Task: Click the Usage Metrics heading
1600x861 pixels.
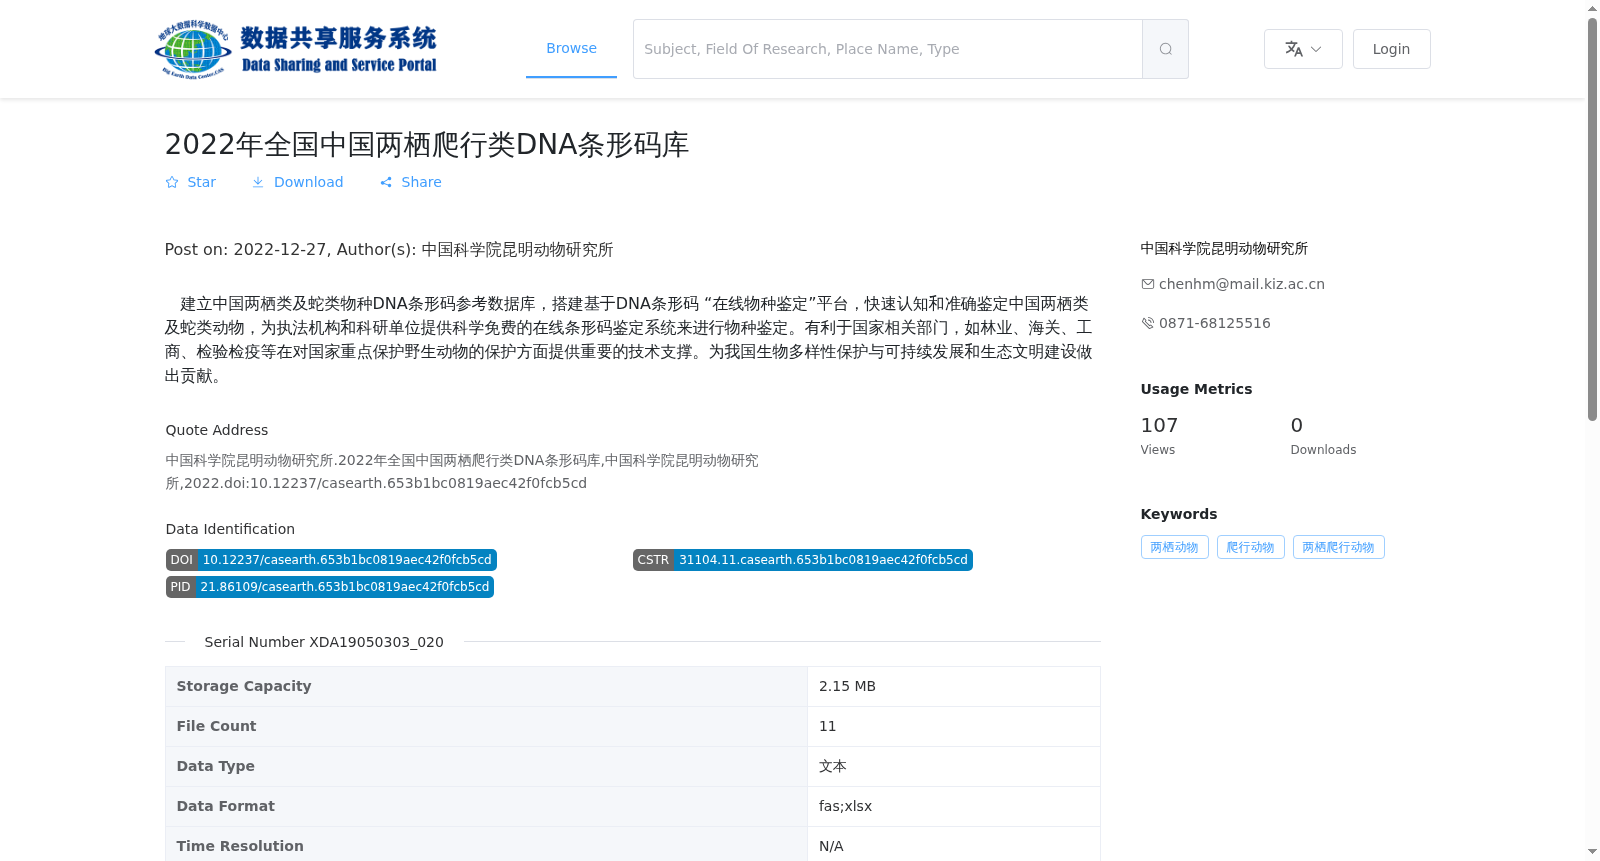Action: [1196, 389]
